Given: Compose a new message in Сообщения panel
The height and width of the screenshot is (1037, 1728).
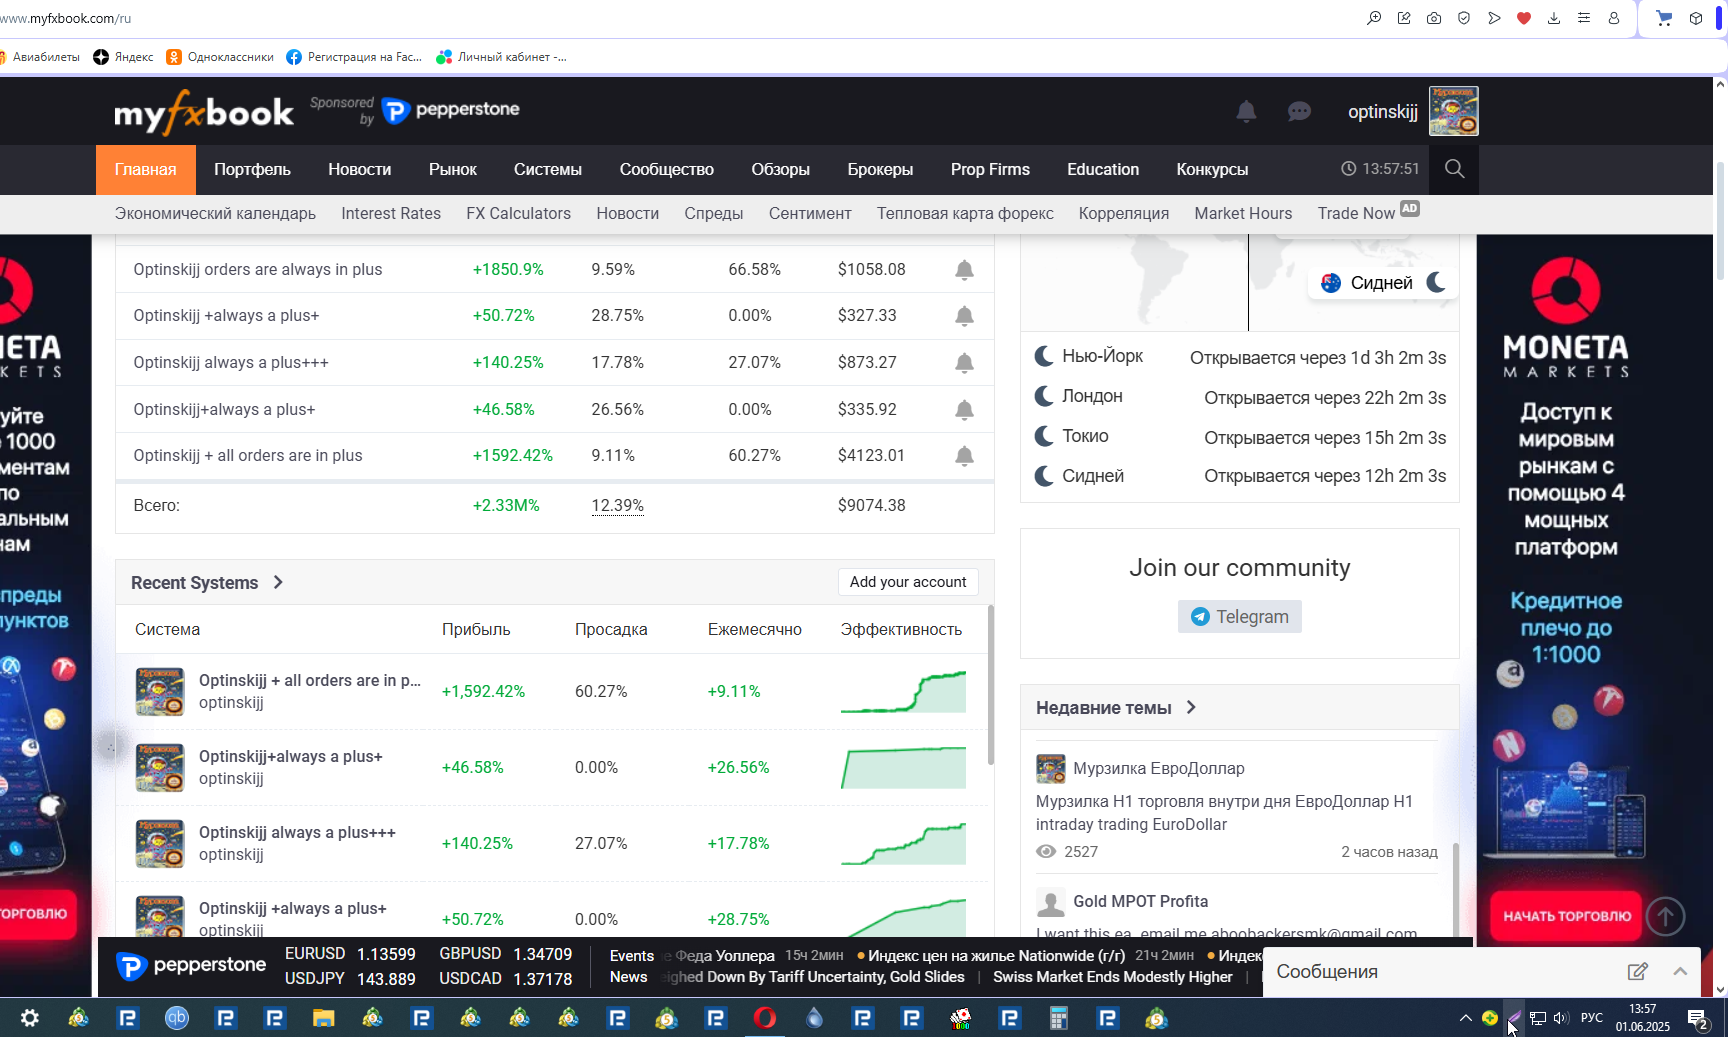Looking at the screenshot, I should (1637, 971).
